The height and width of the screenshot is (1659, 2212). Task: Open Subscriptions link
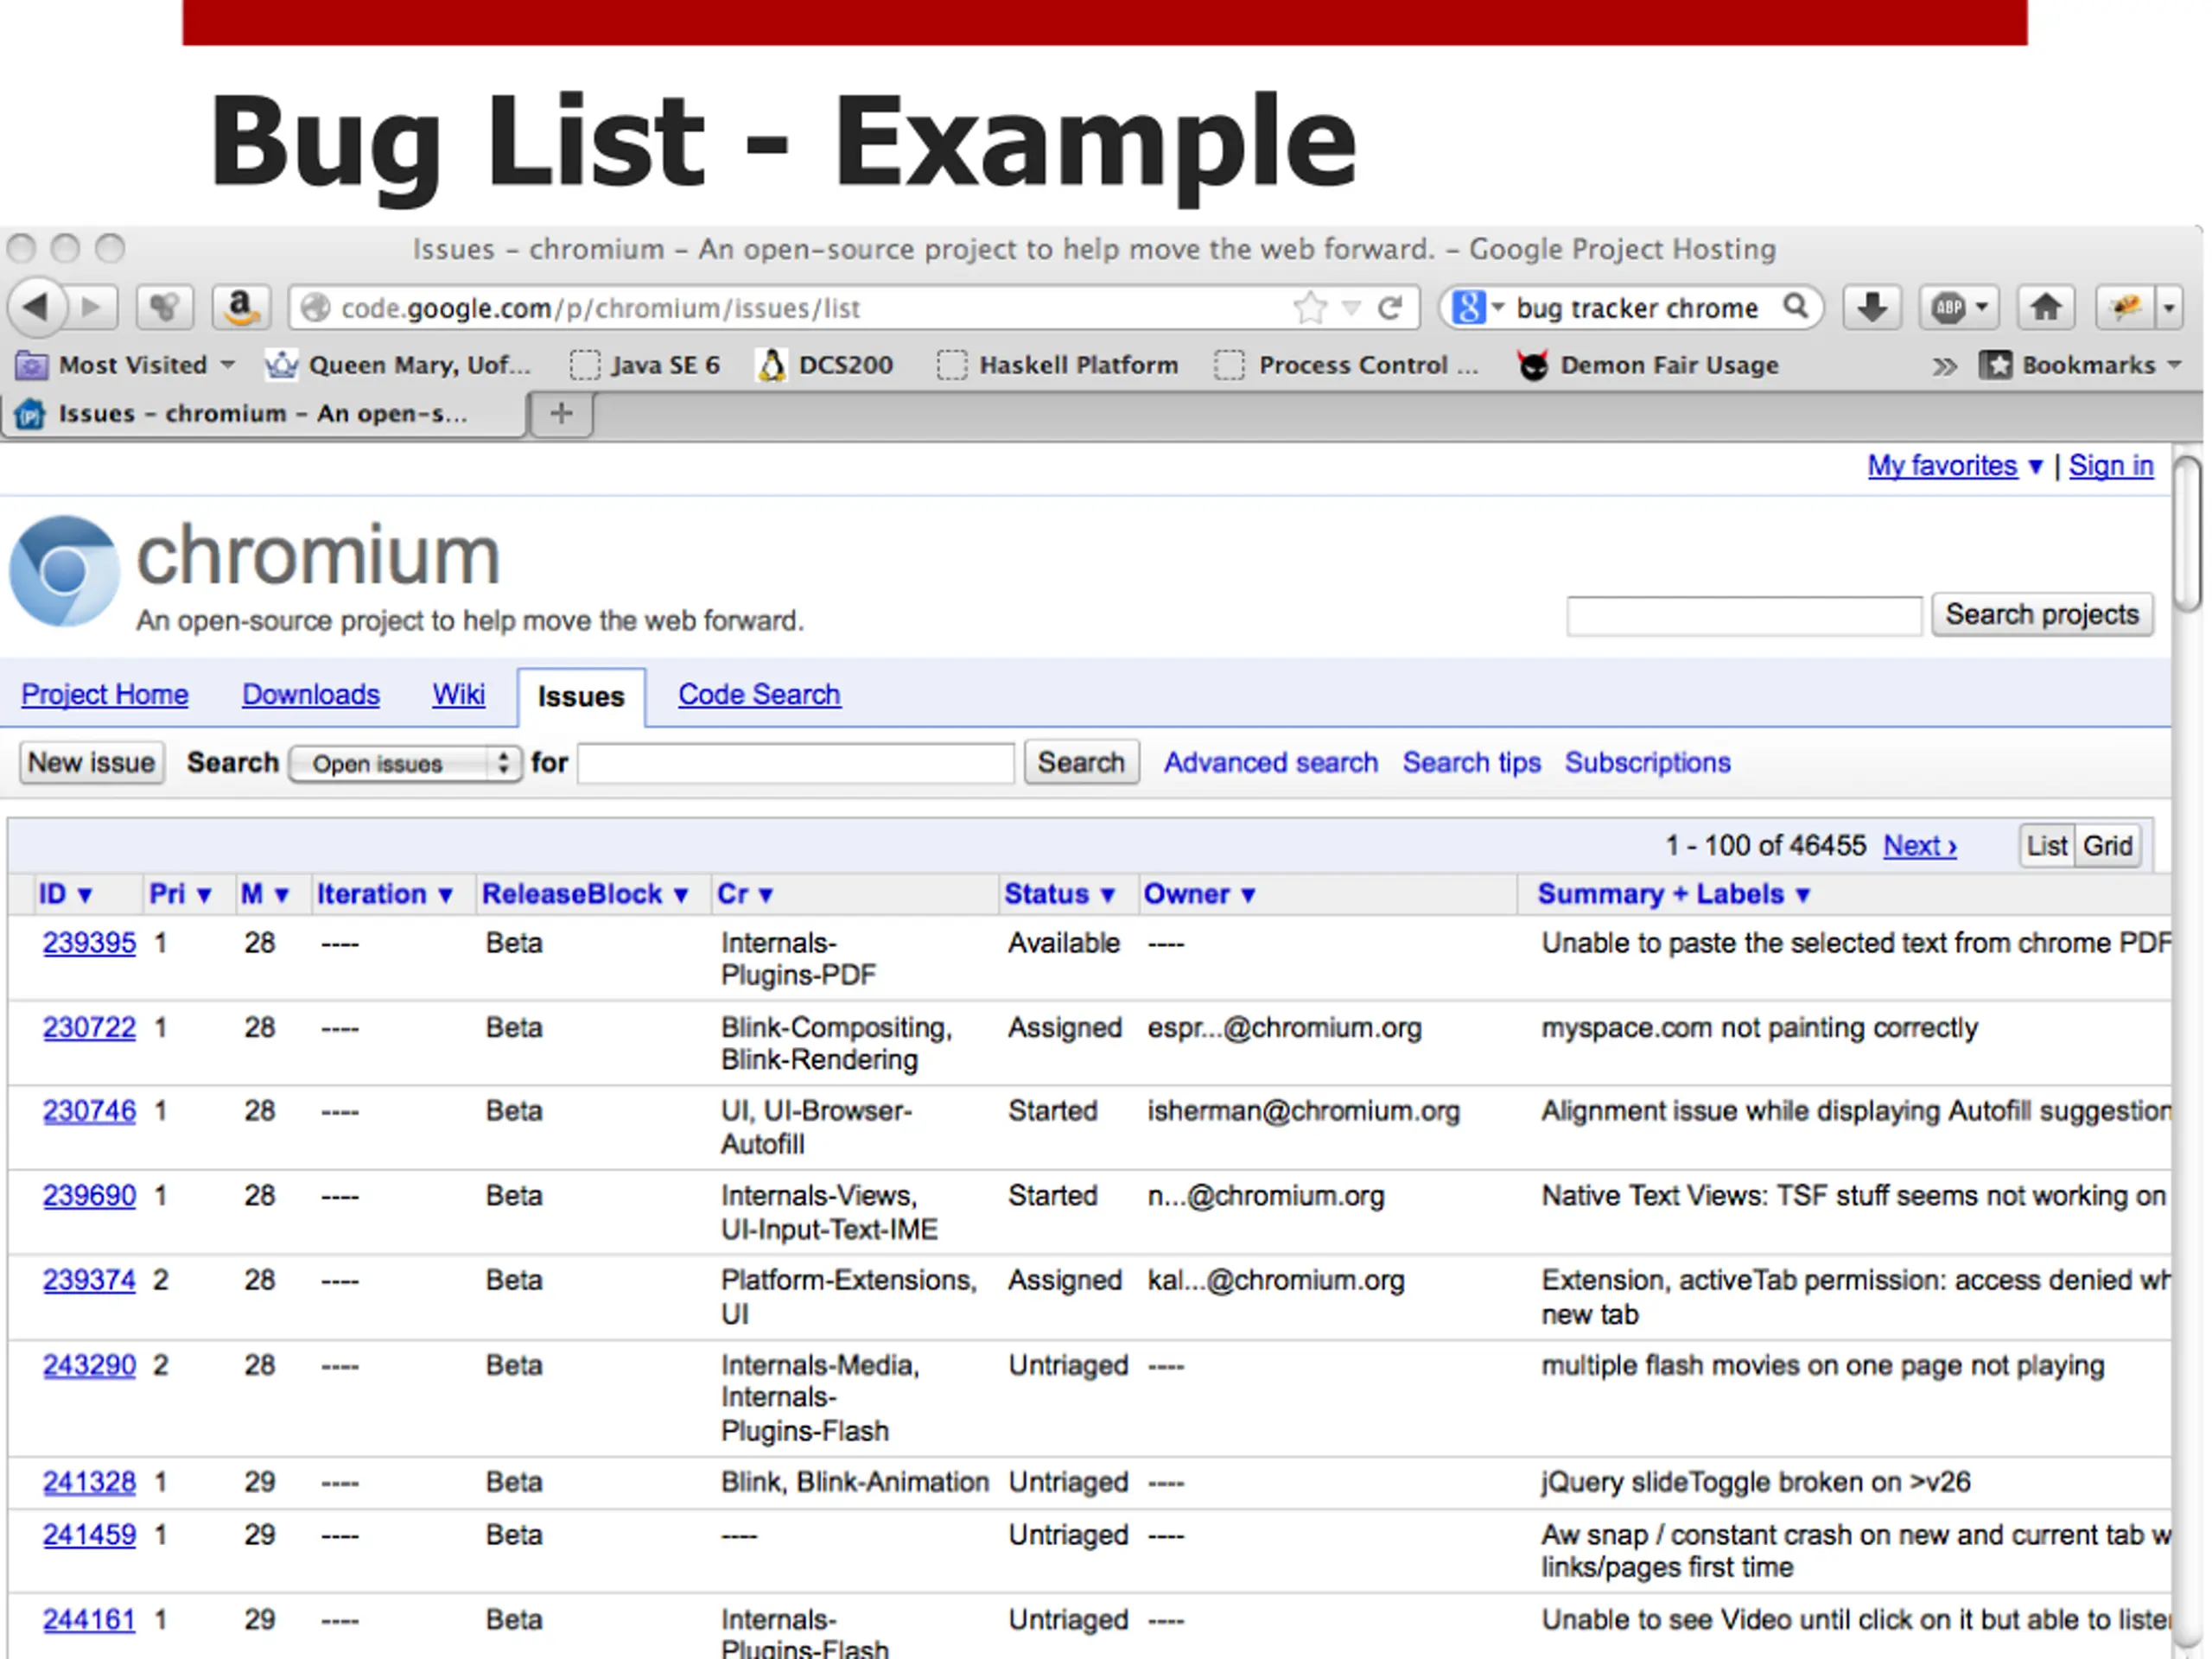[x=1647, y=763]
